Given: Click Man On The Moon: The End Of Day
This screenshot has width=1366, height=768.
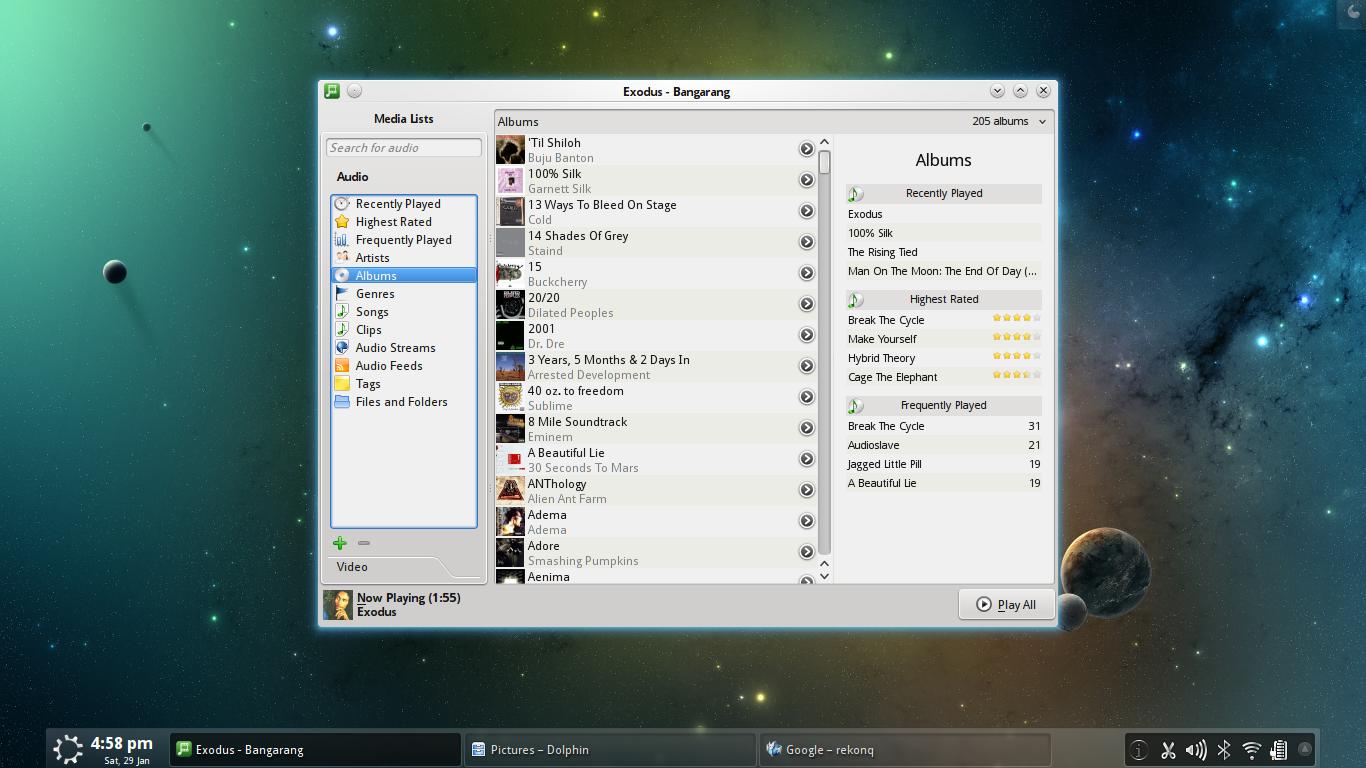Looking at the screenshot, I should (944, 271).
